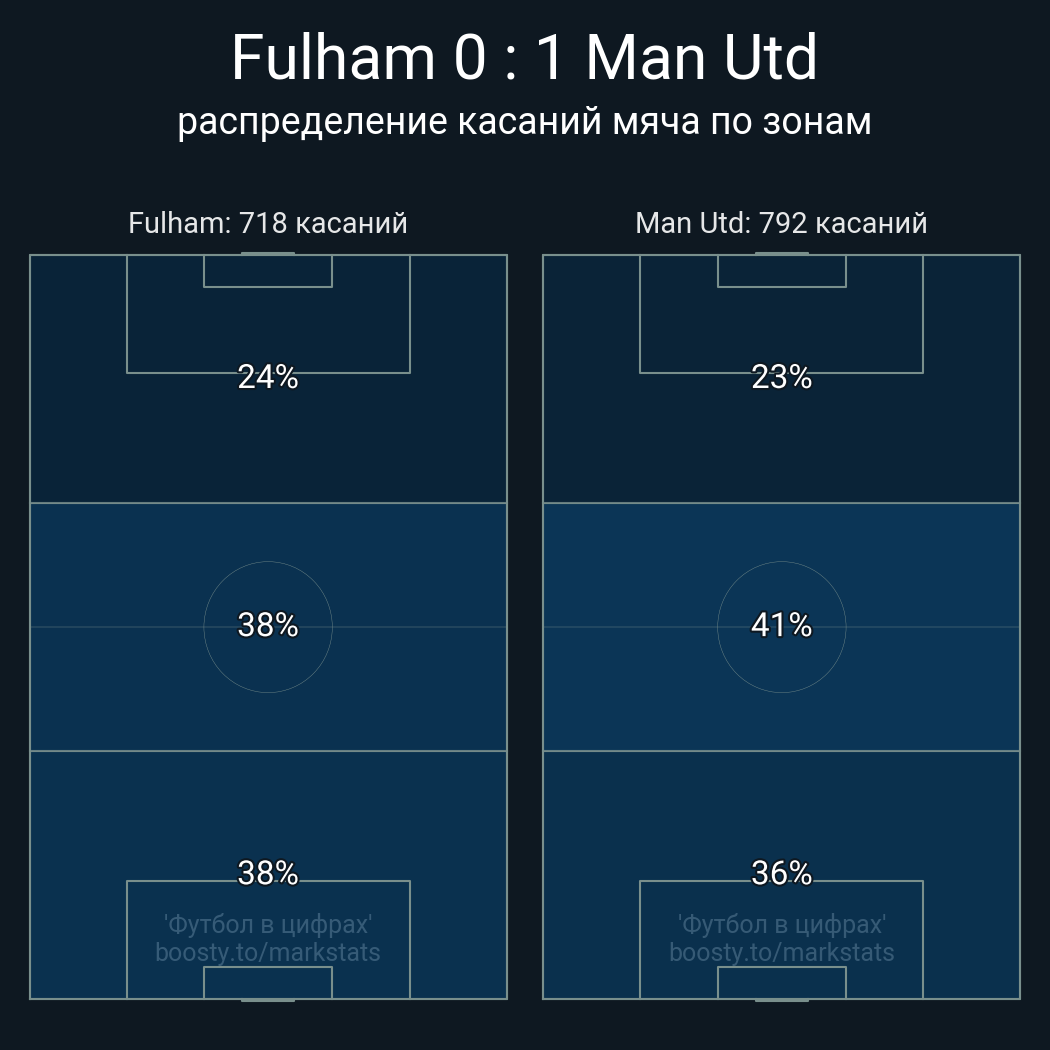Click the 'Футбол в цифрах' watermark on Man Utd's pitch
1050x1050 pixels.
click(781, 924)
